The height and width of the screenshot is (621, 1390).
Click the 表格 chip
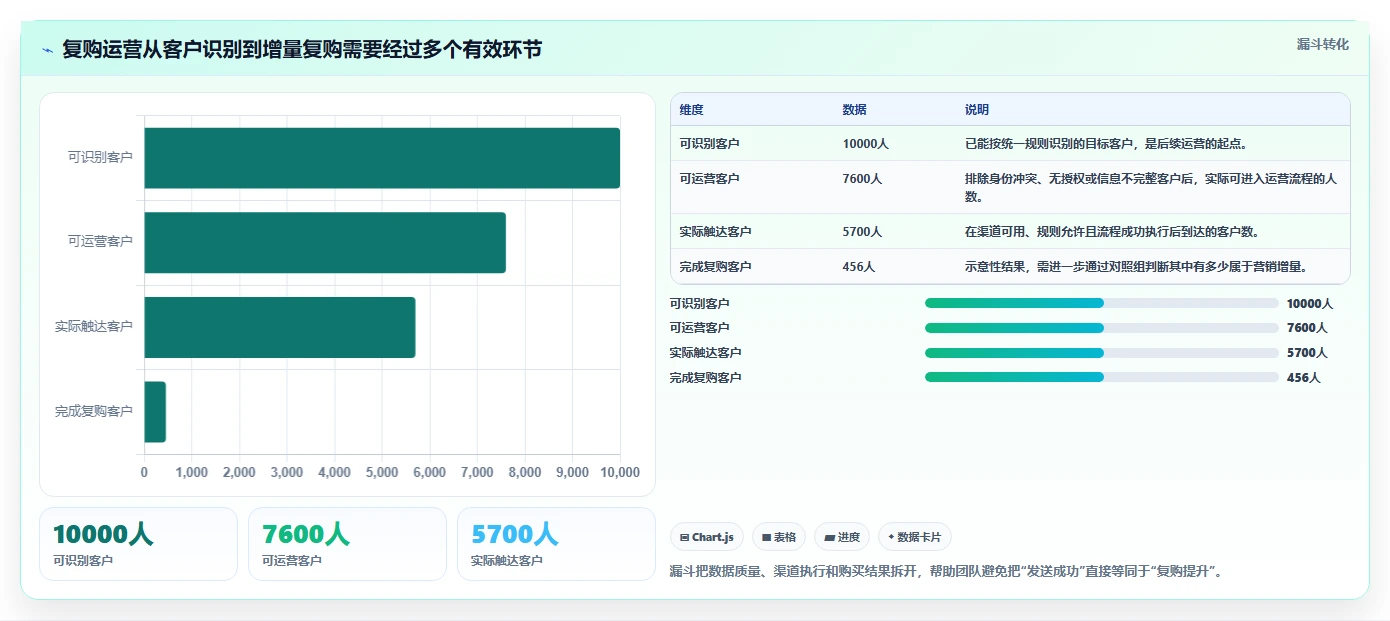(779, 537)
